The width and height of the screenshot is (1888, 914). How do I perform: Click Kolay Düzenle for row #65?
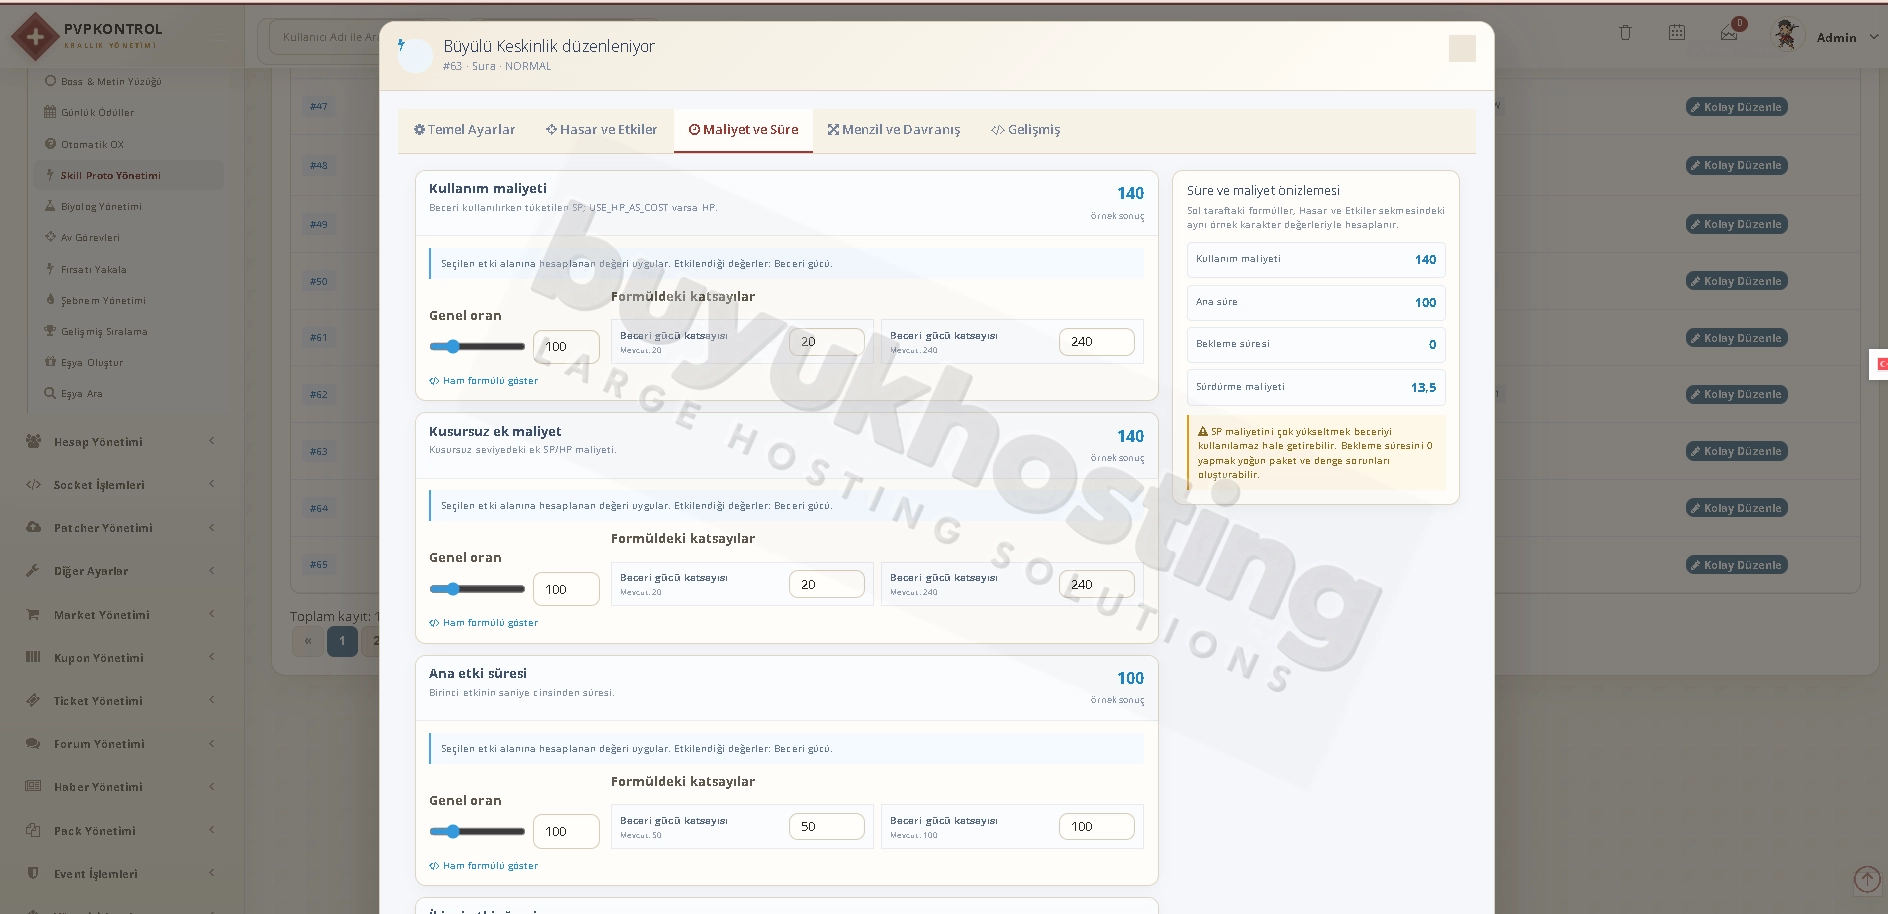(1737, 565)
